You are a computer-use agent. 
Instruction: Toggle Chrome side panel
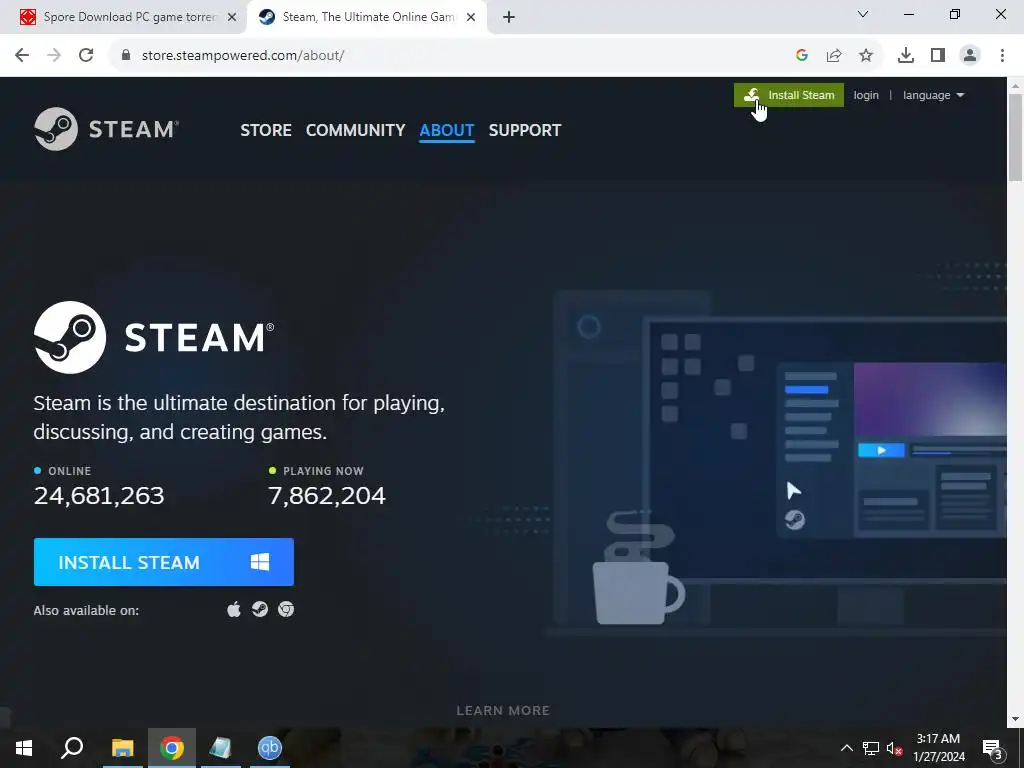tap(938, 56)
